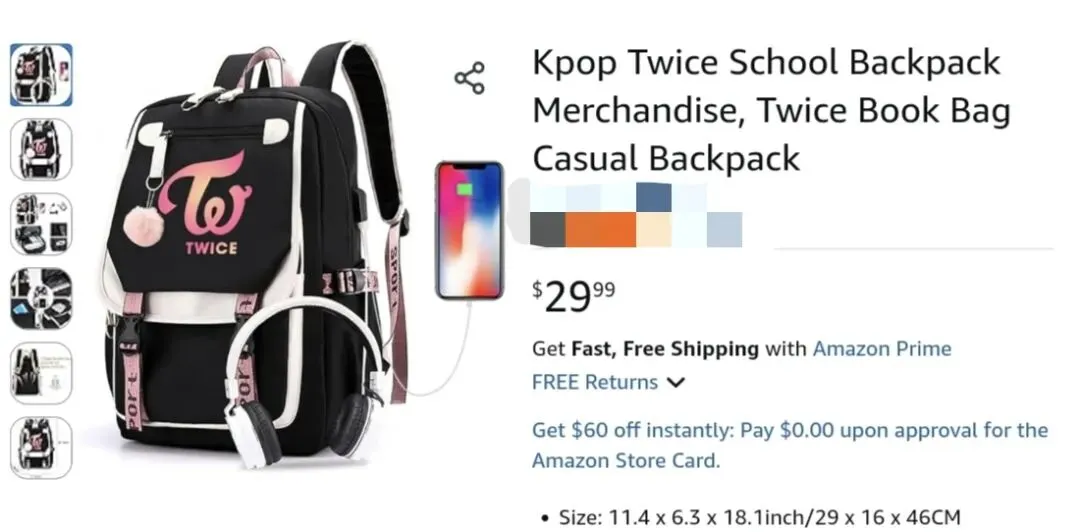Image resolution: width=1080 pixels, height=532 pixels.
Task: Click the orange pixelated rating block
Action: (601, 229)
